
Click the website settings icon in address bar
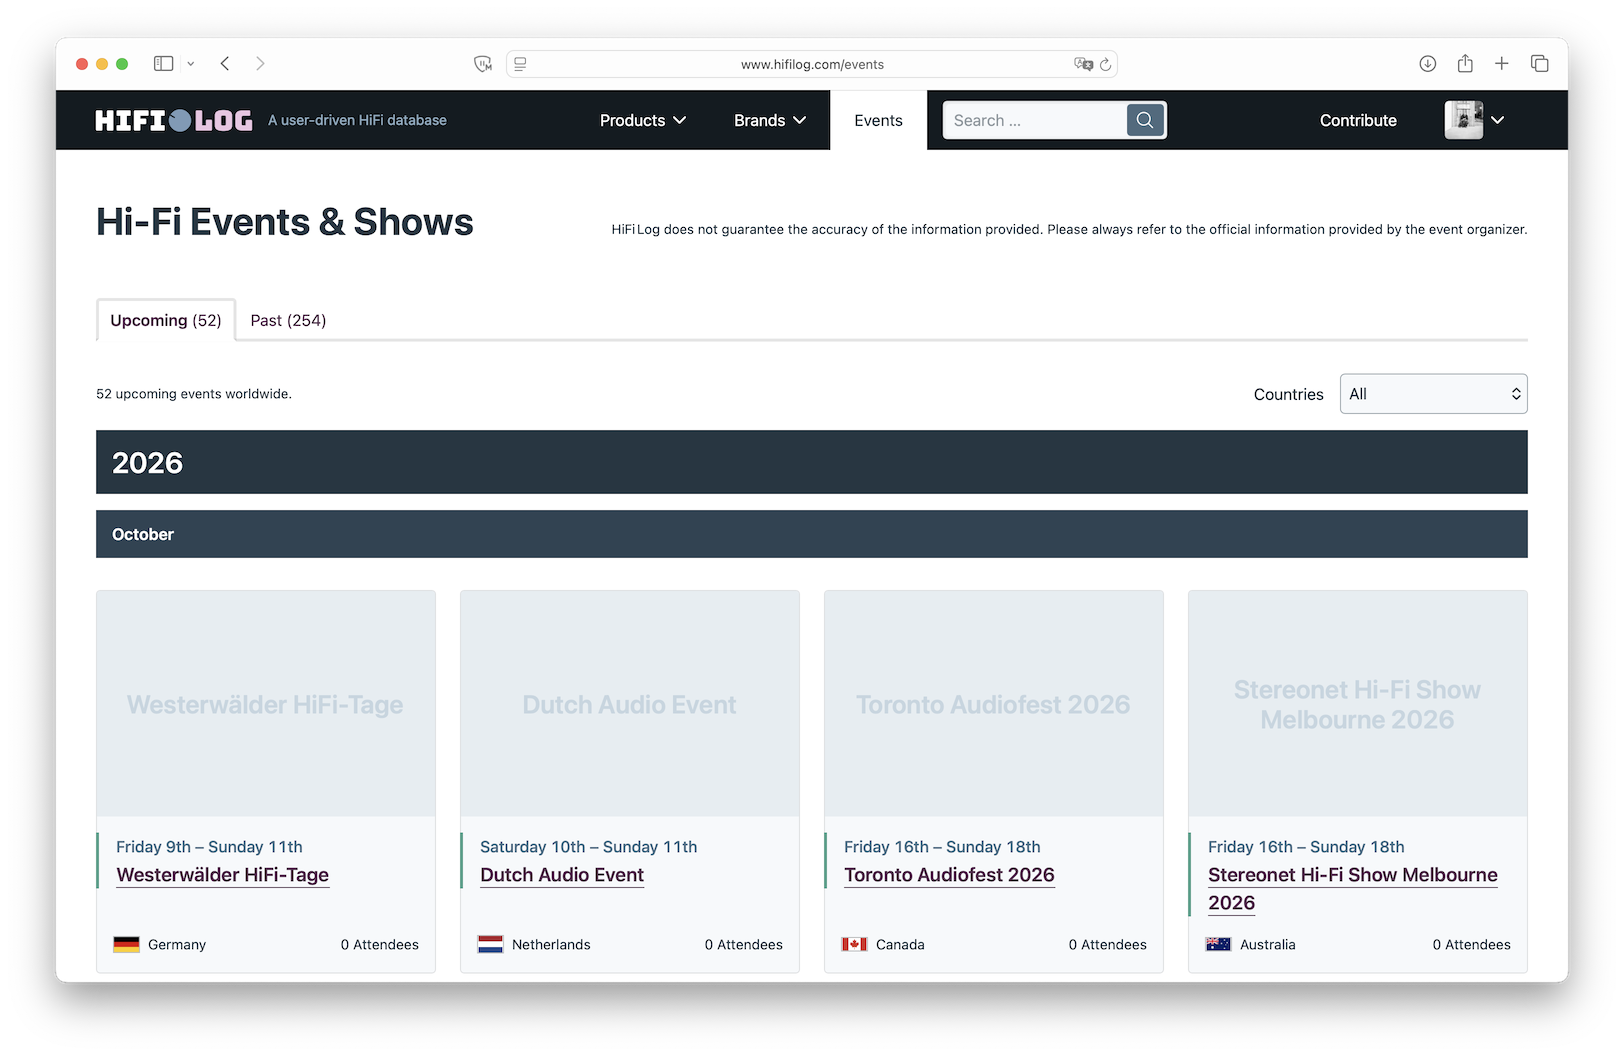(520, 64)
